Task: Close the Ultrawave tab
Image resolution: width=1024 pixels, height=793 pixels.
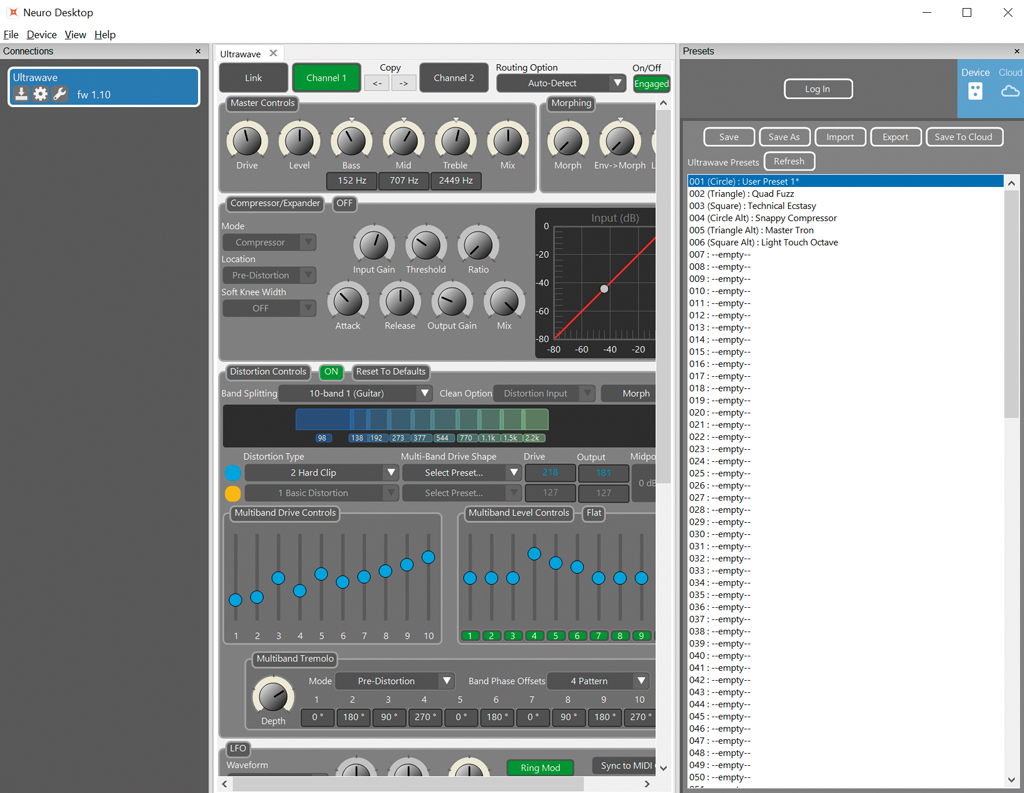Action: point(274,53)
